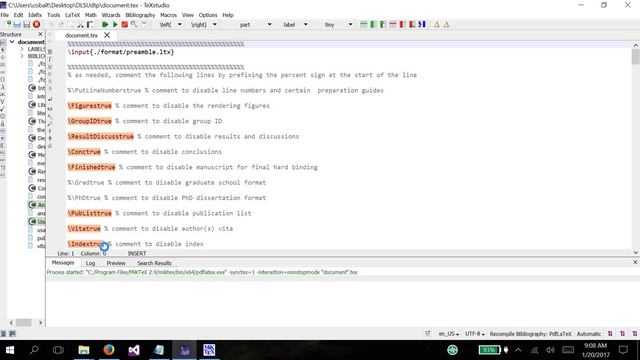Screen dimensions: 640x360
Task: Open the en_US language dropdown
Action: point(449,334)
